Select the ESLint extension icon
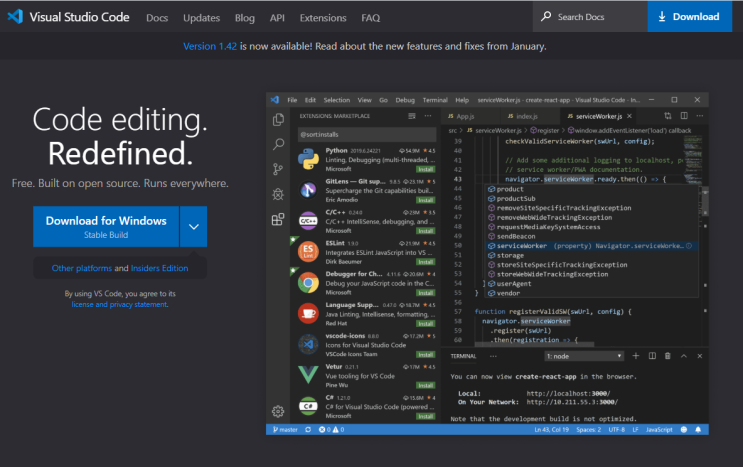 coord(308,251)
